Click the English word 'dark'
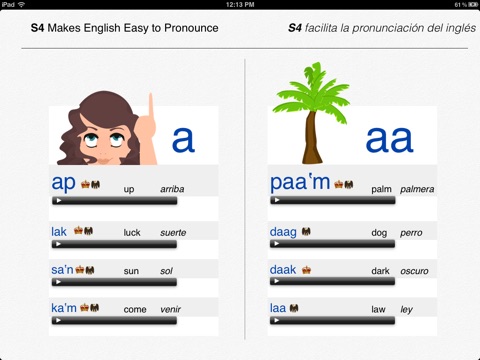The height and width of the screenshot is (360, 480). [x=380, y=271]
